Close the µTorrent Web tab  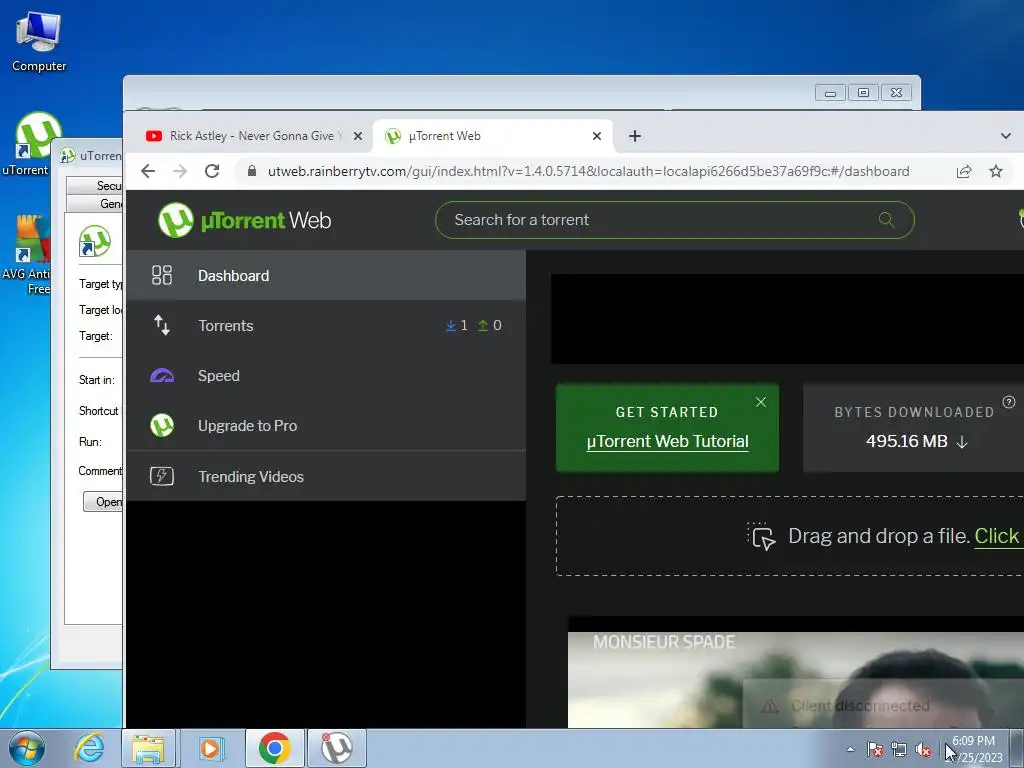(x=597, y=136)
